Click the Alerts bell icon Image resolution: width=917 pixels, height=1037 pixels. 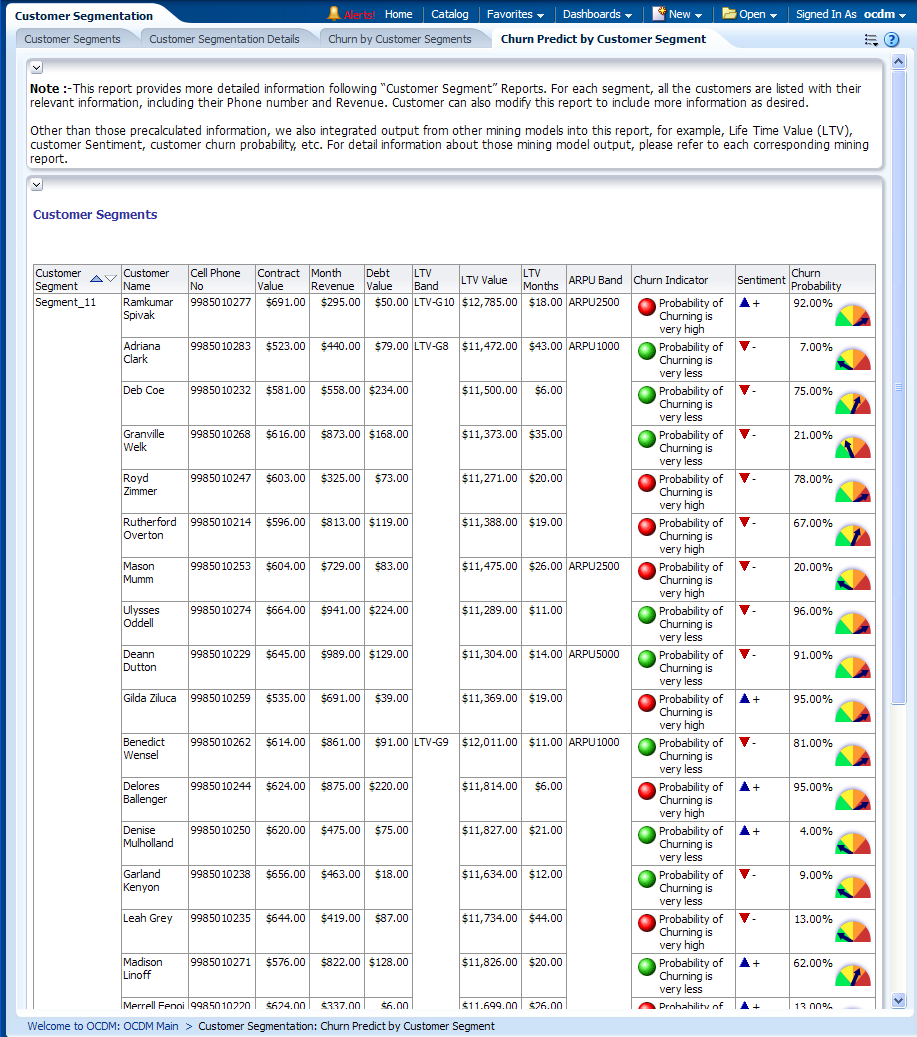click(334, 14)
